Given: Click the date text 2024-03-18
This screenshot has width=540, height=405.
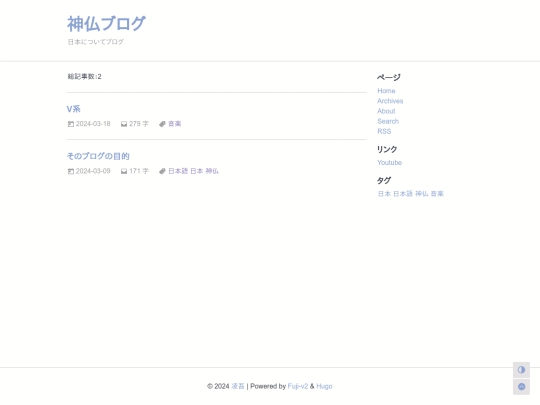Looking at the screenshot, I should [93, 124].
